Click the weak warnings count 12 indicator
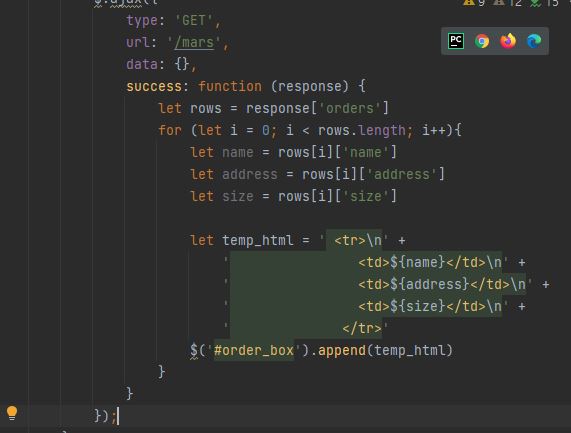 click(x=507, y=3)
